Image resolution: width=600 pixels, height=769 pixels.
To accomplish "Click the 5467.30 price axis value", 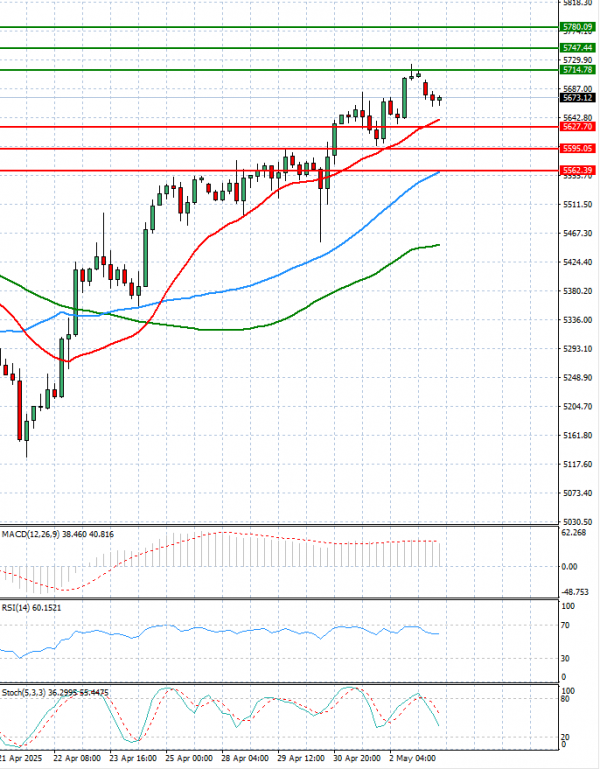I will 577,233.
